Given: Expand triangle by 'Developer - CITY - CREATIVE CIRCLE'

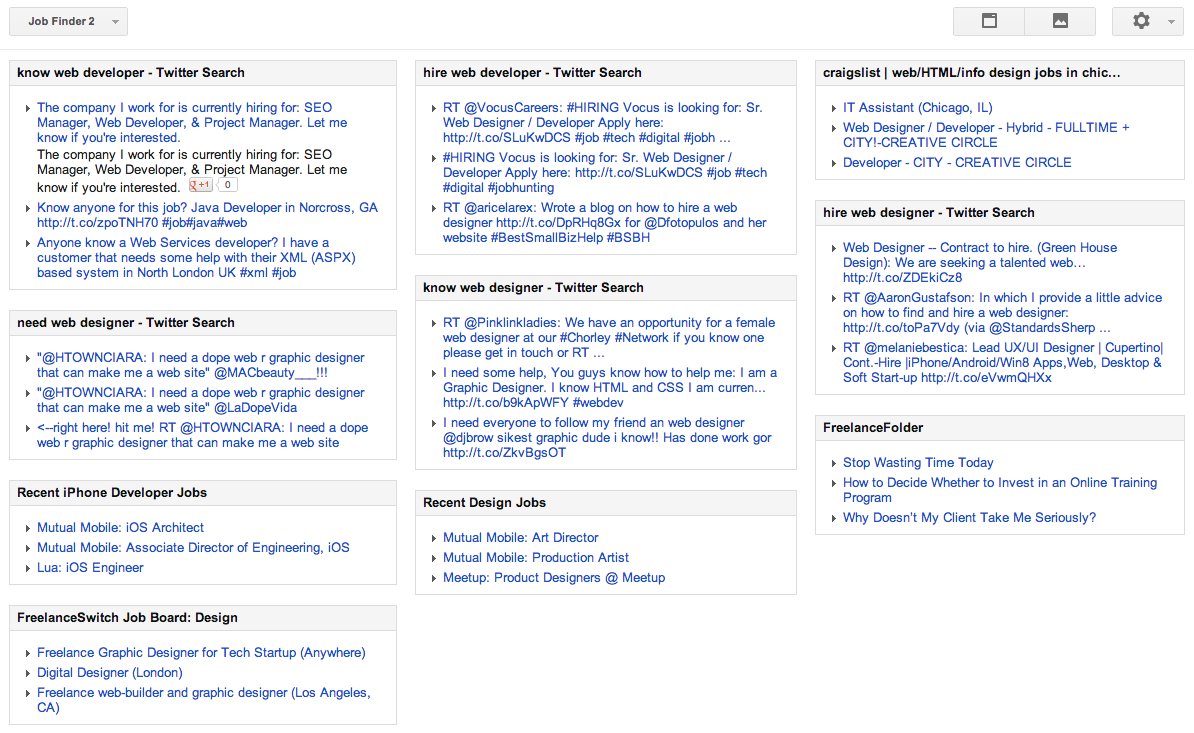Looking at the screenshot, I should [x=834, y=164].
